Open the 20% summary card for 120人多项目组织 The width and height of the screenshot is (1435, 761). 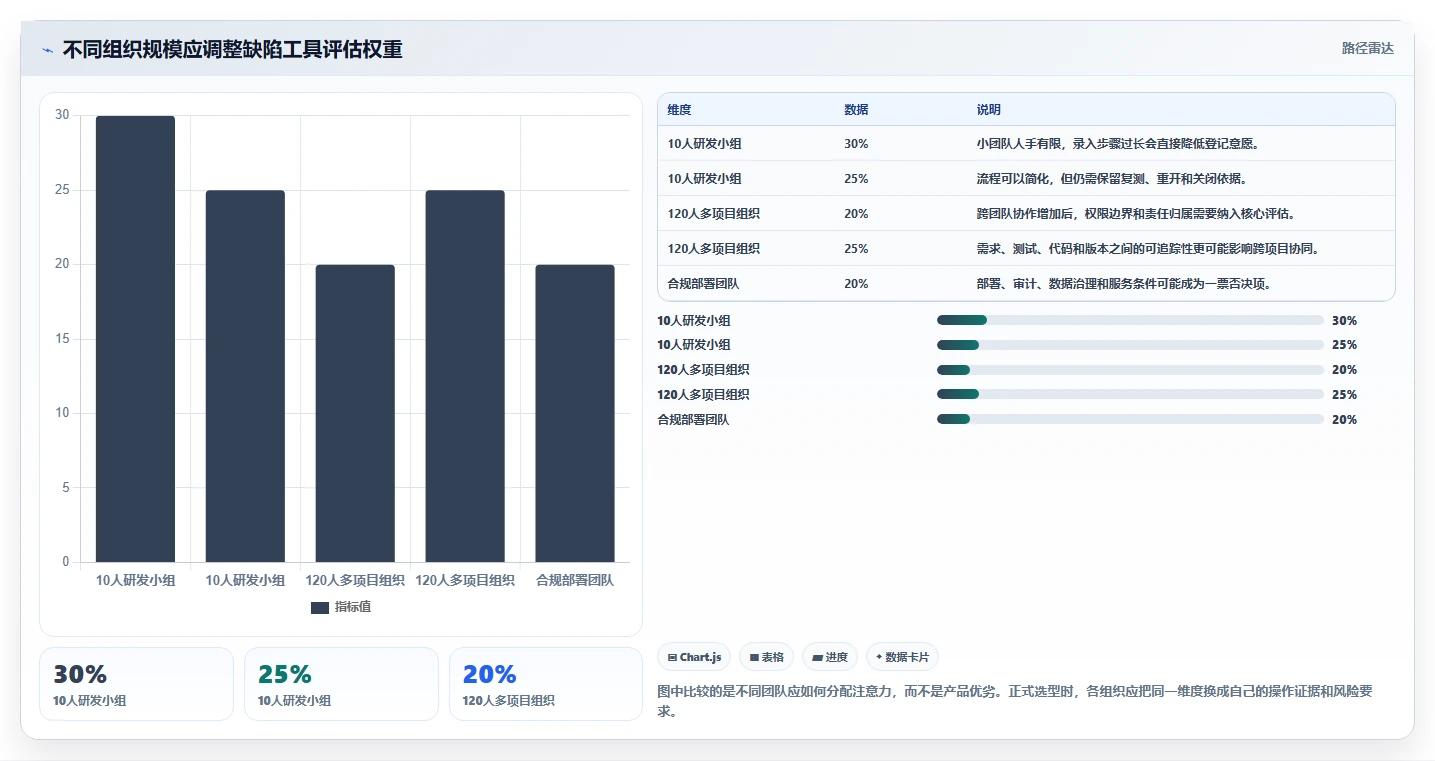point(546,684)
